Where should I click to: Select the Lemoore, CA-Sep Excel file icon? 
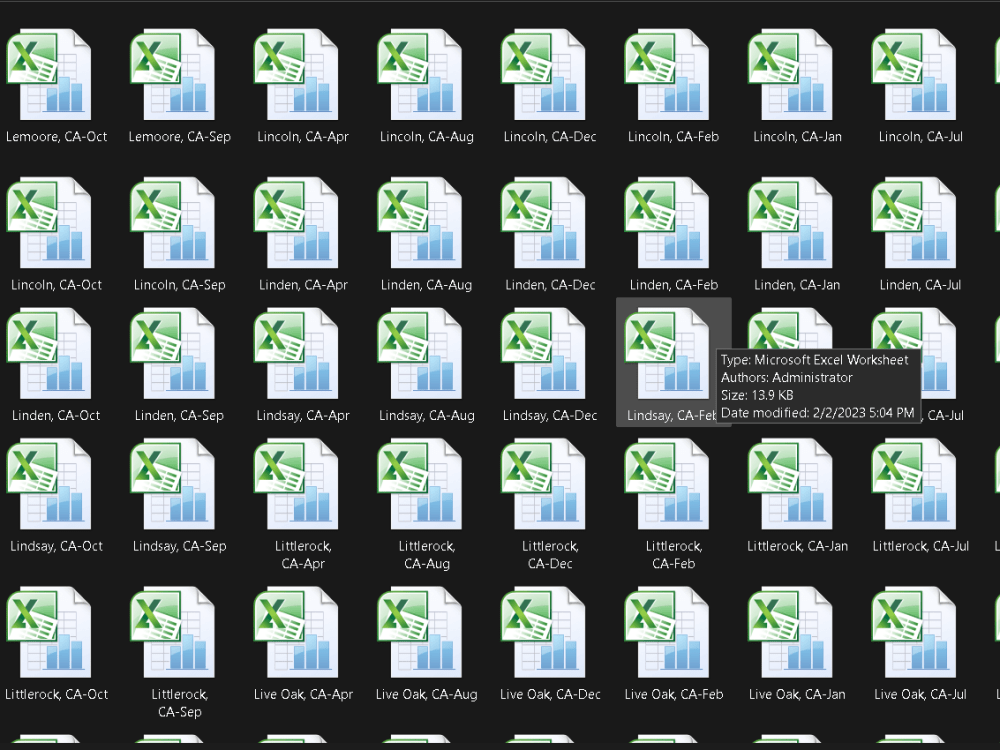pos(173,75)
